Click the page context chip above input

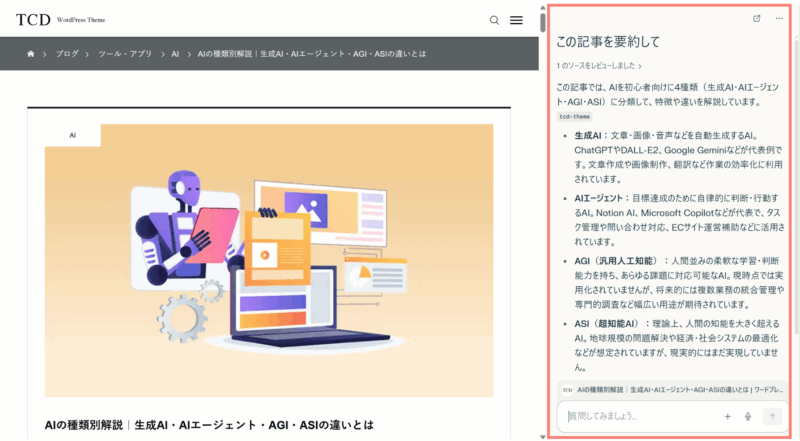(x=670, y=390)
